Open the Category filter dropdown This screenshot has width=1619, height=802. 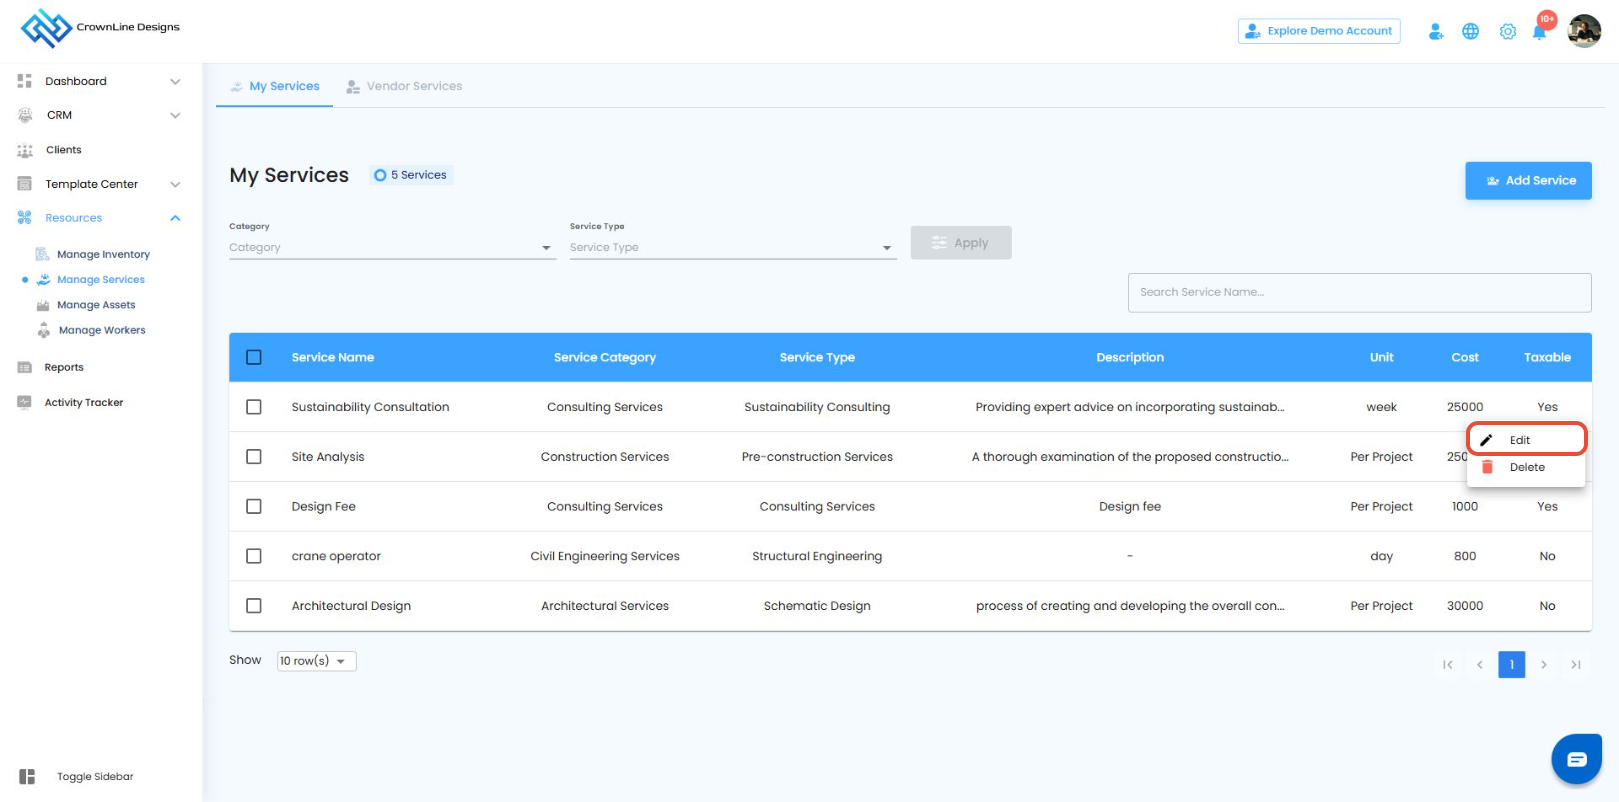391,248
